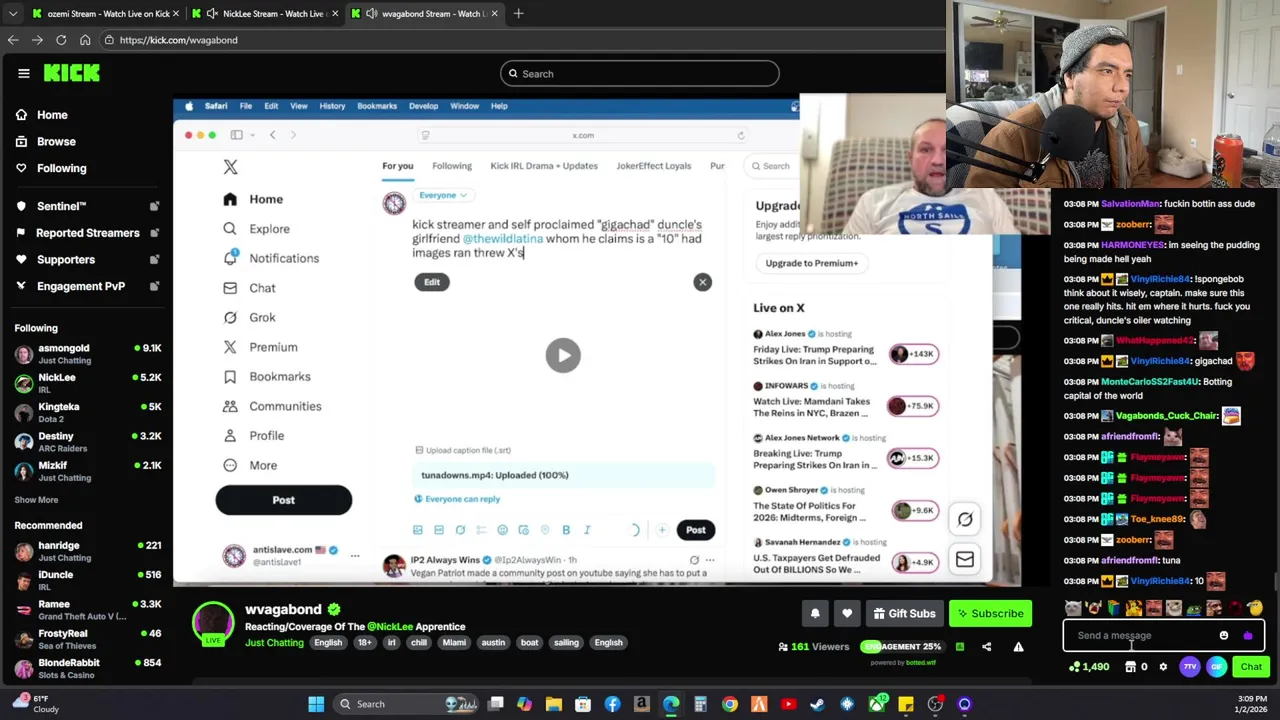Viewport: 1280px width, 720px height.
Task: Select the Following tab on X
Action: point(452,166)
